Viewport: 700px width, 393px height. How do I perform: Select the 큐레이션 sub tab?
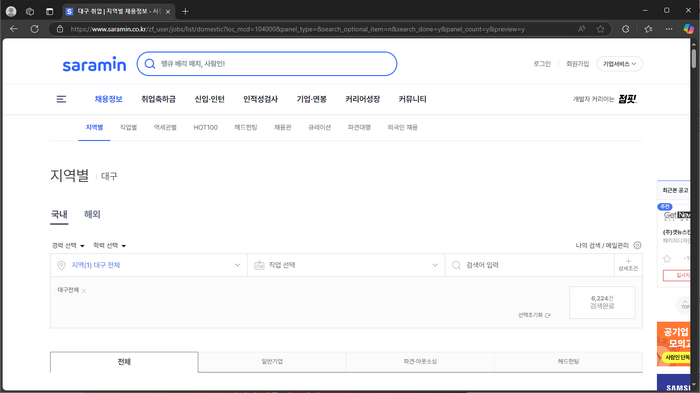coord(320,127)
